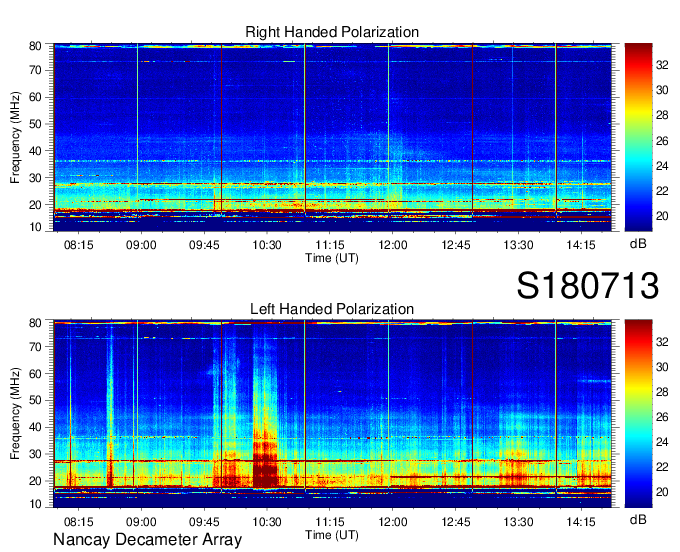
Task: Click "40" frequency tick on Right Handed plot
Action: pos(35,151)
